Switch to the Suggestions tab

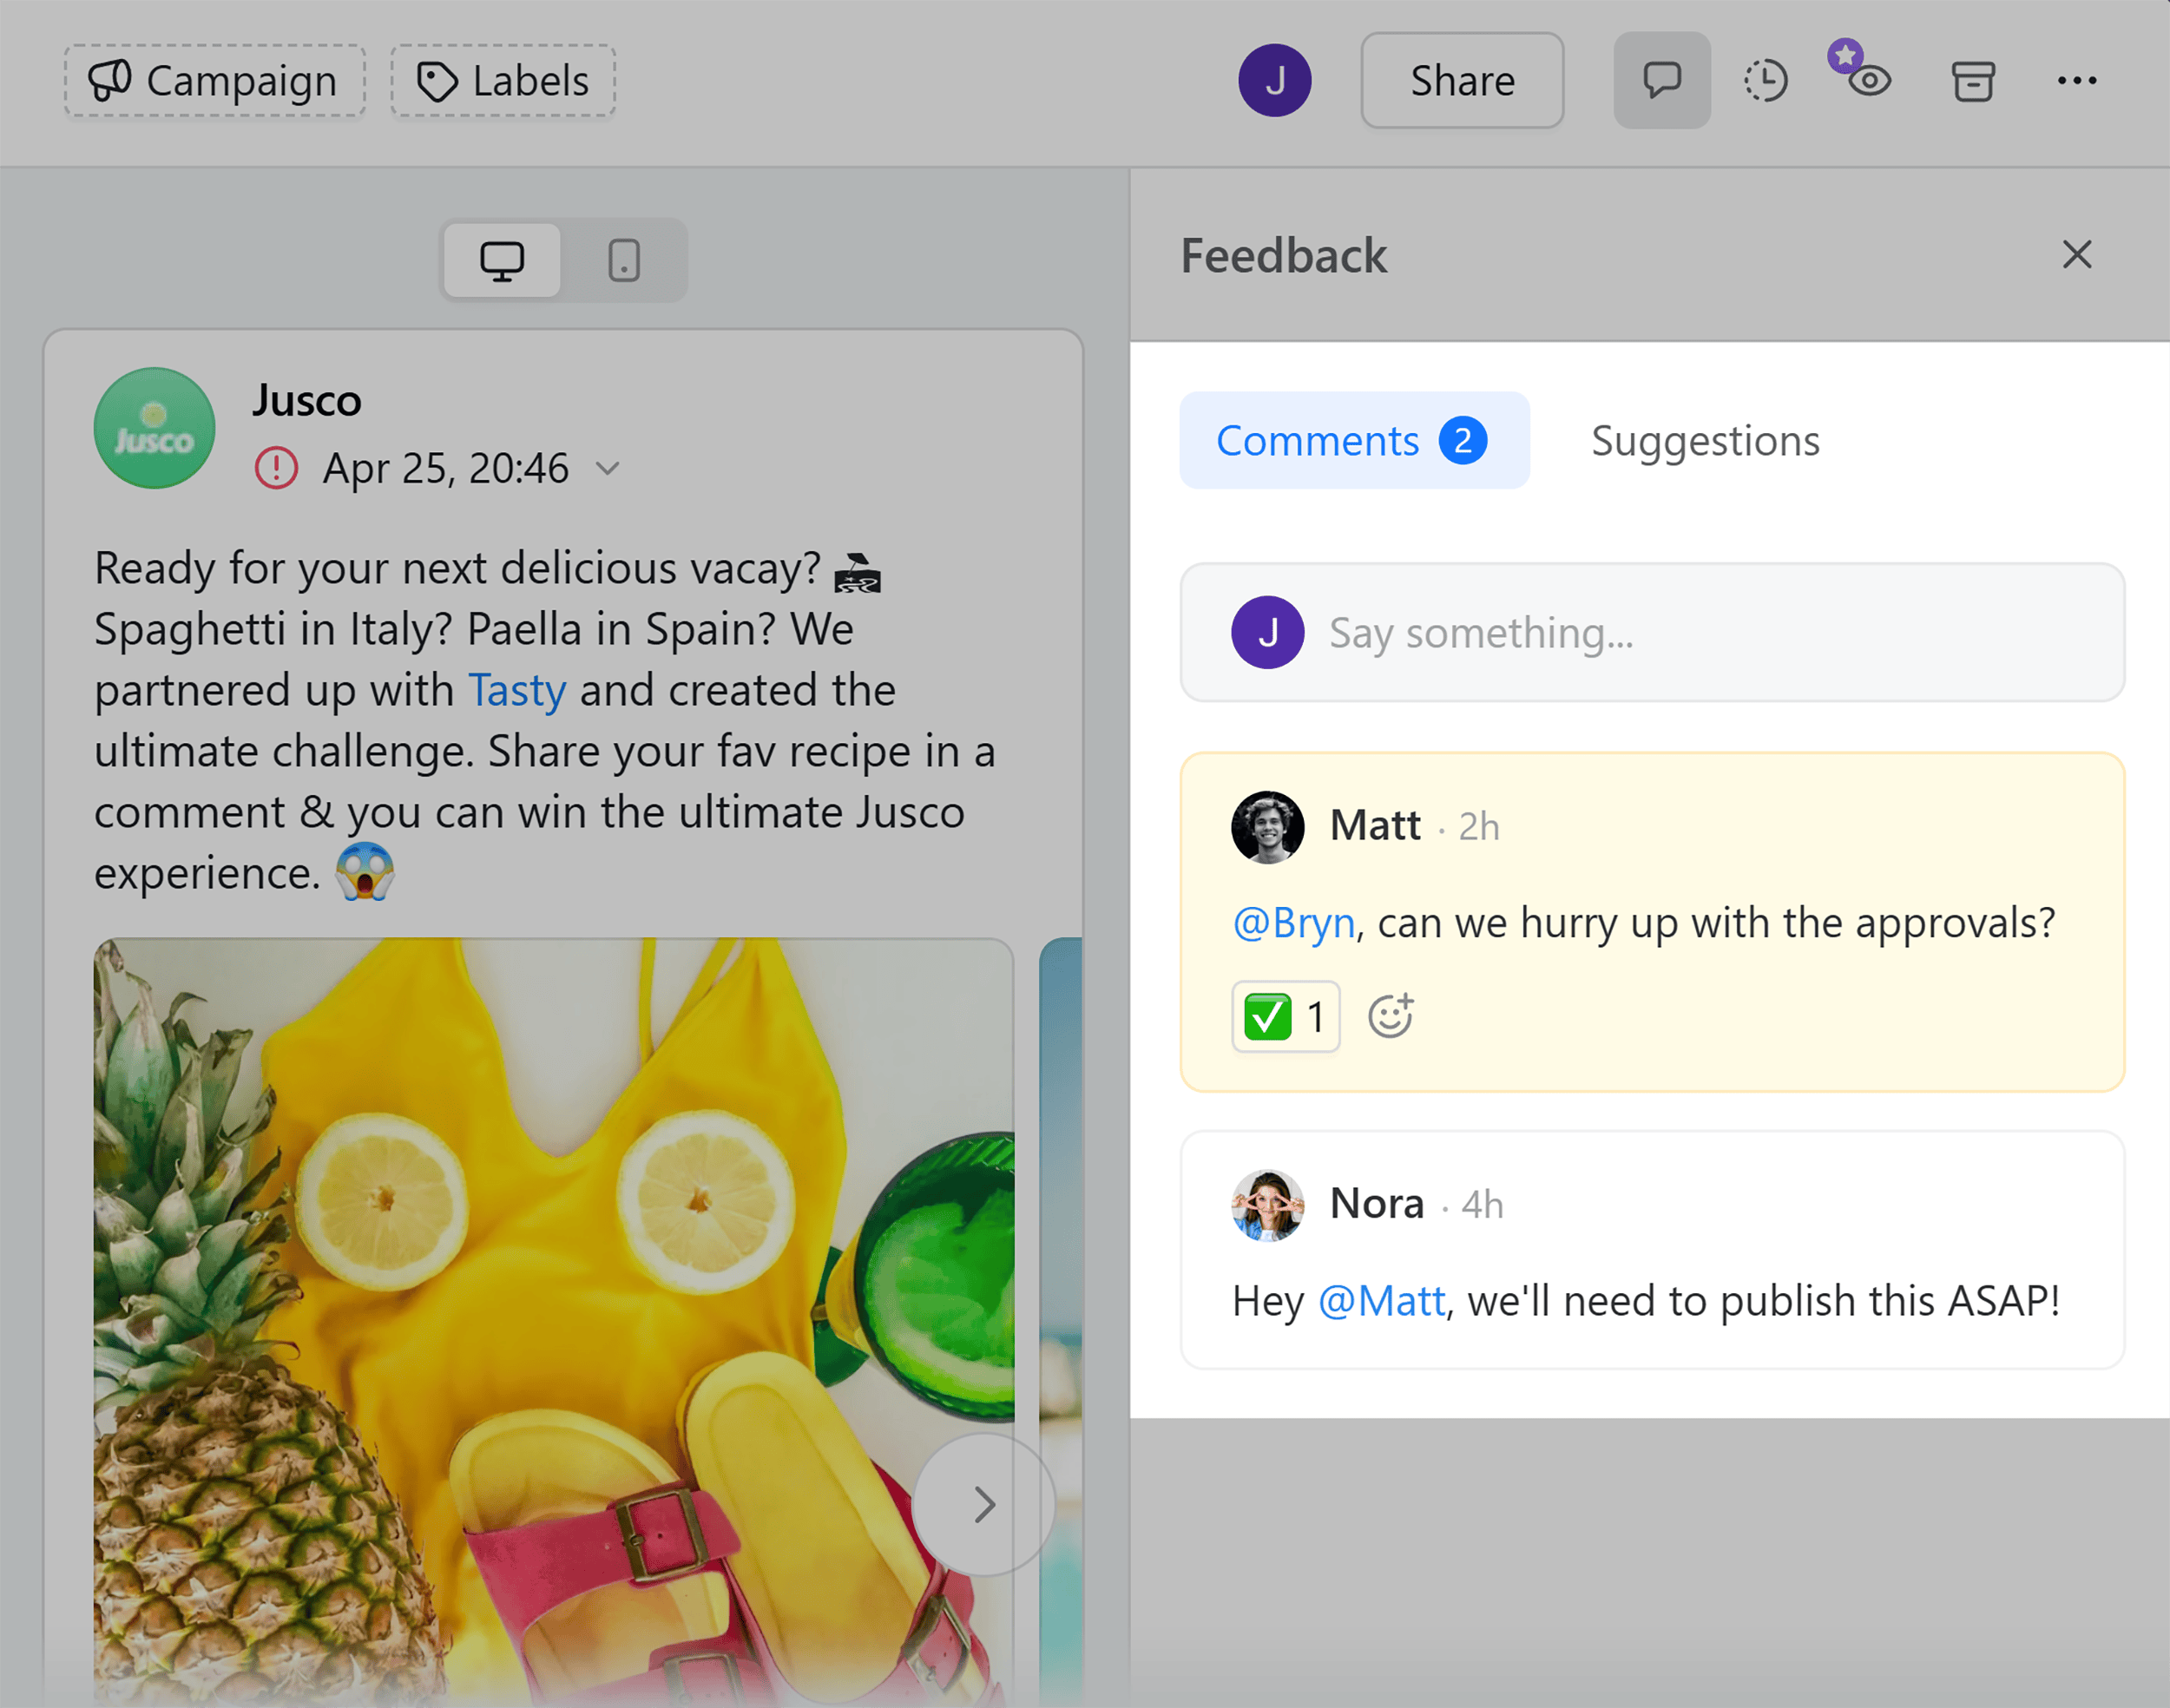coord(1705,440)
